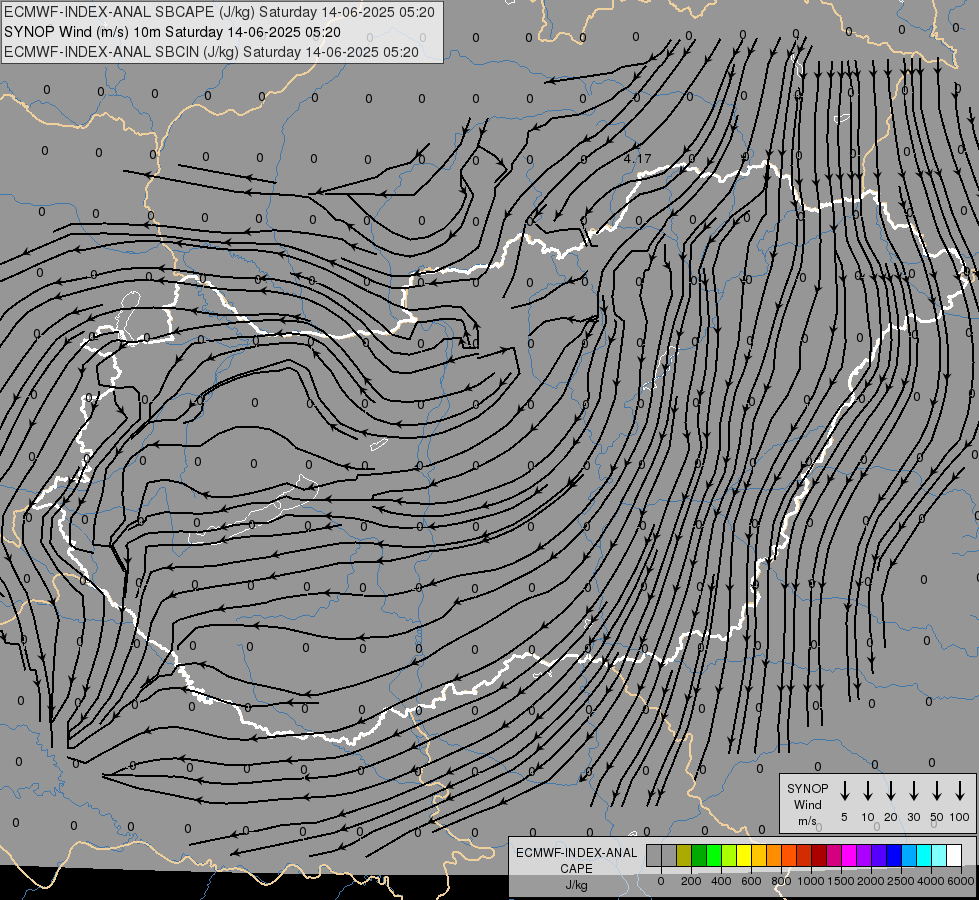Pick the pure yellow CAPE legend swatch
The height and width of the screenshot is (900, 979).
744,855
